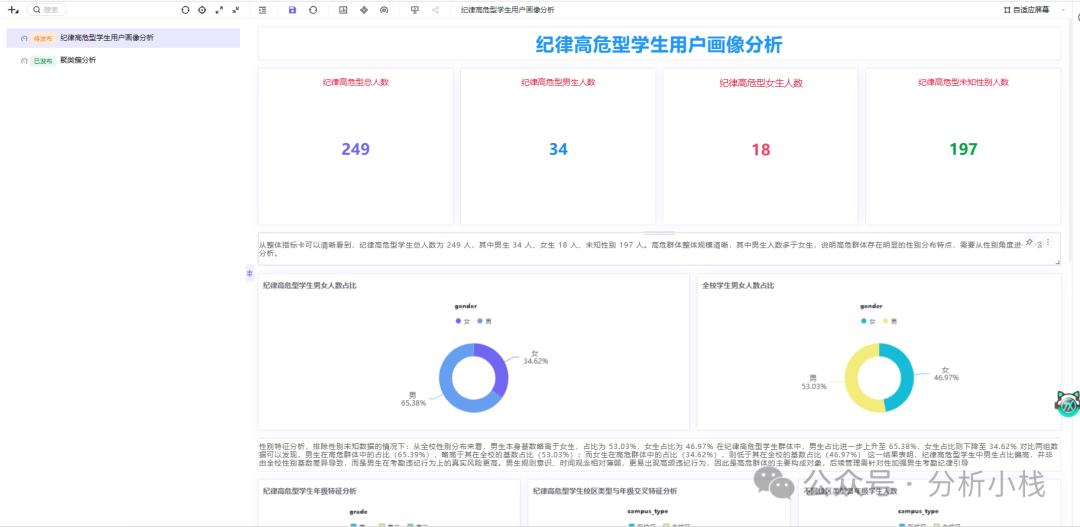Click the locate target icon in sidebar header
Viewport: 1080px width, 527px height.
pyautogui.click(x=202, y=10)
